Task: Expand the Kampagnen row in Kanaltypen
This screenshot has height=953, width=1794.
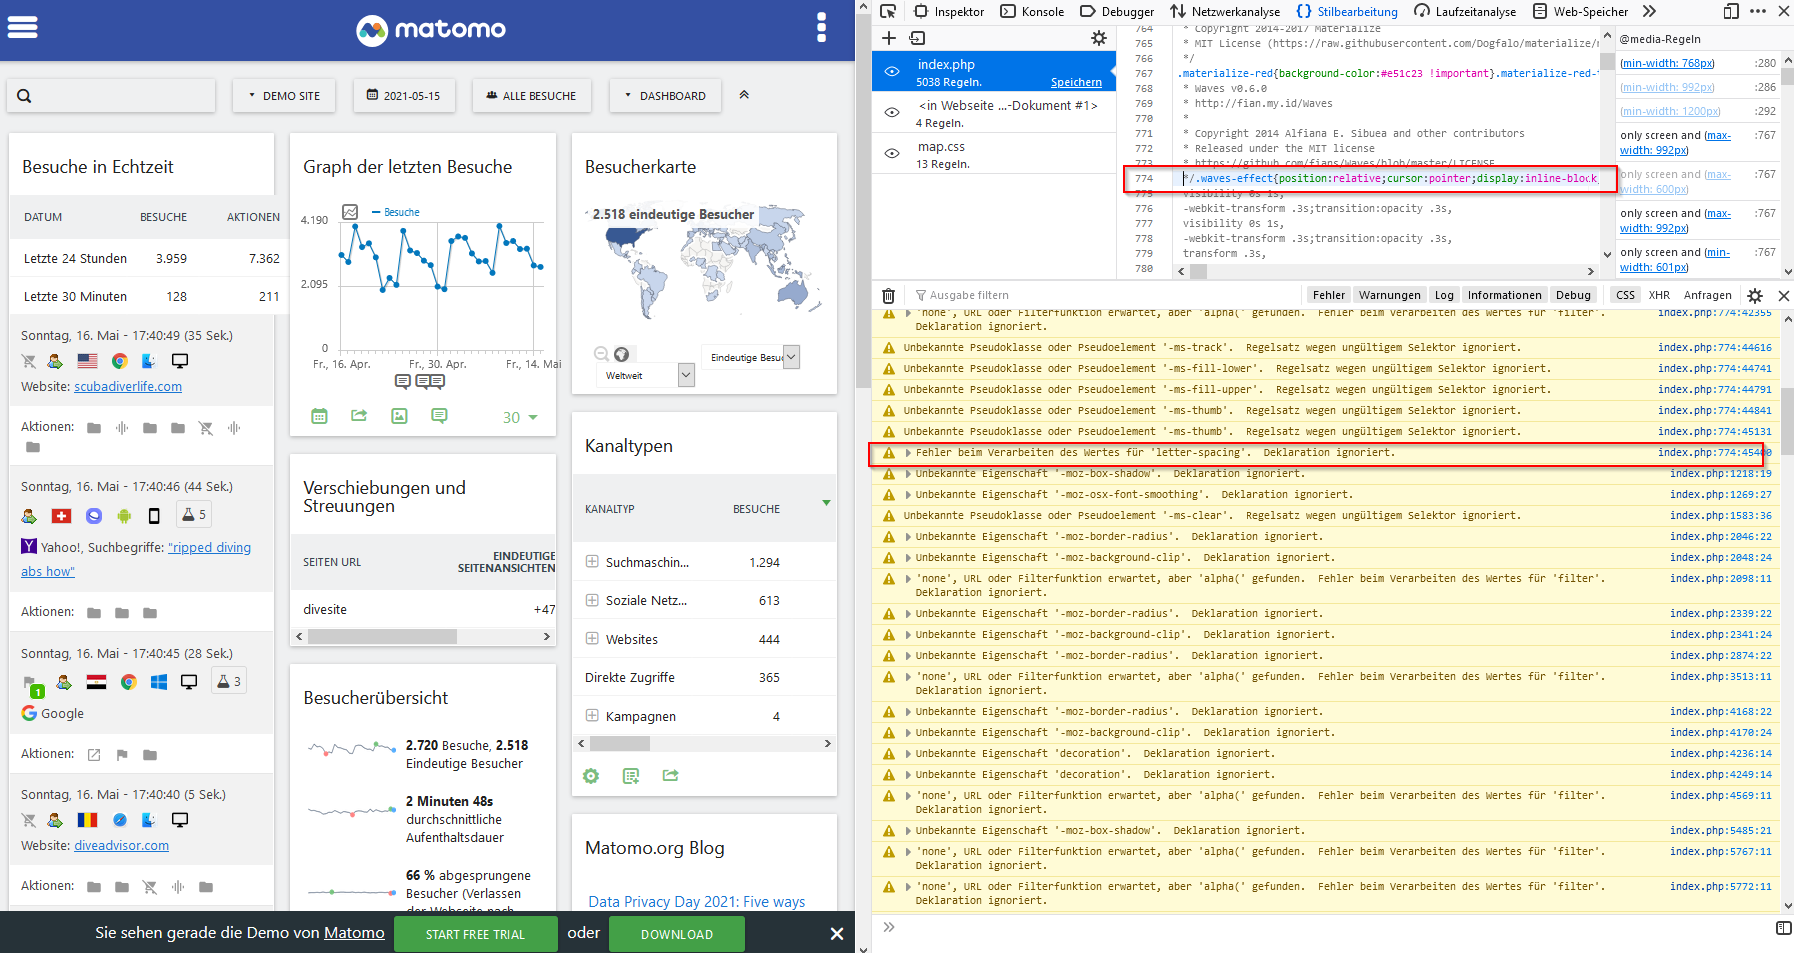Action: pos(592,716)
